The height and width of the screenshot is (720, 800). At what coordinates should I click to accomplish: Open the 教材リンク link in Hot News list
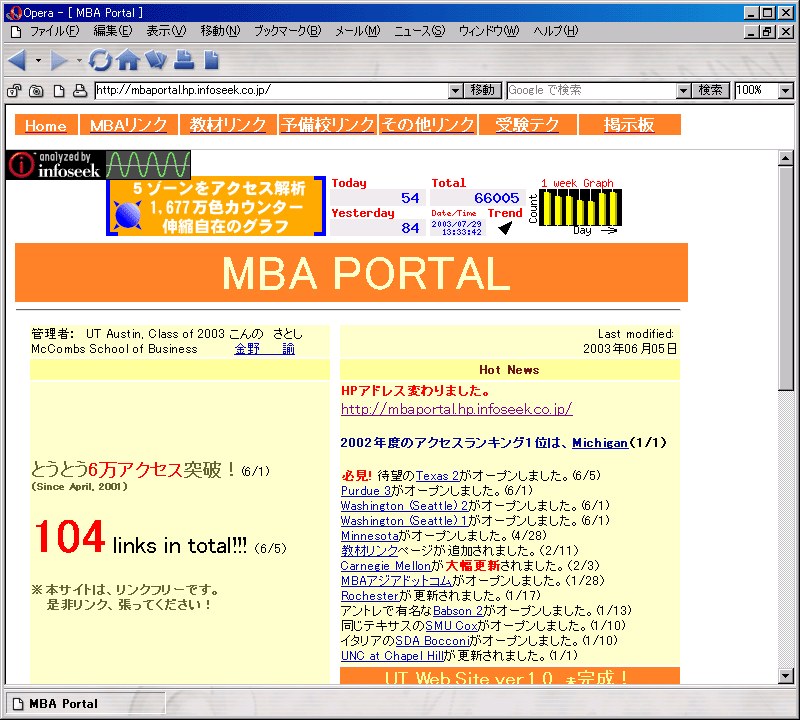tap(369, 551)
